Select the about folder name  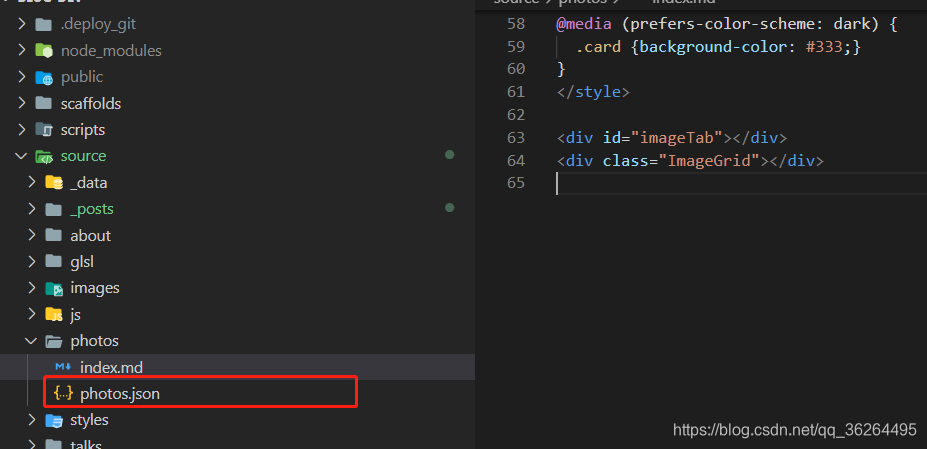pos(90,235)
